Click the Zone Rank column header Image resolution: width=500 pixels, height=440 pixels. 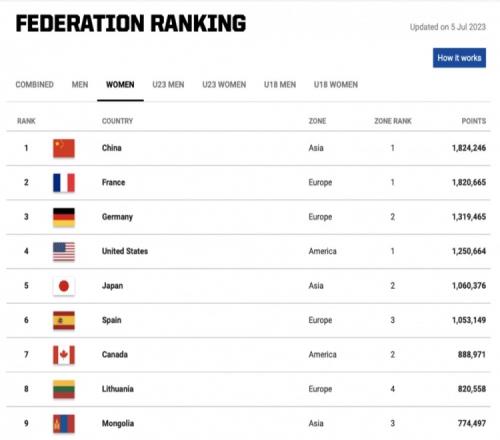[393, 121]
